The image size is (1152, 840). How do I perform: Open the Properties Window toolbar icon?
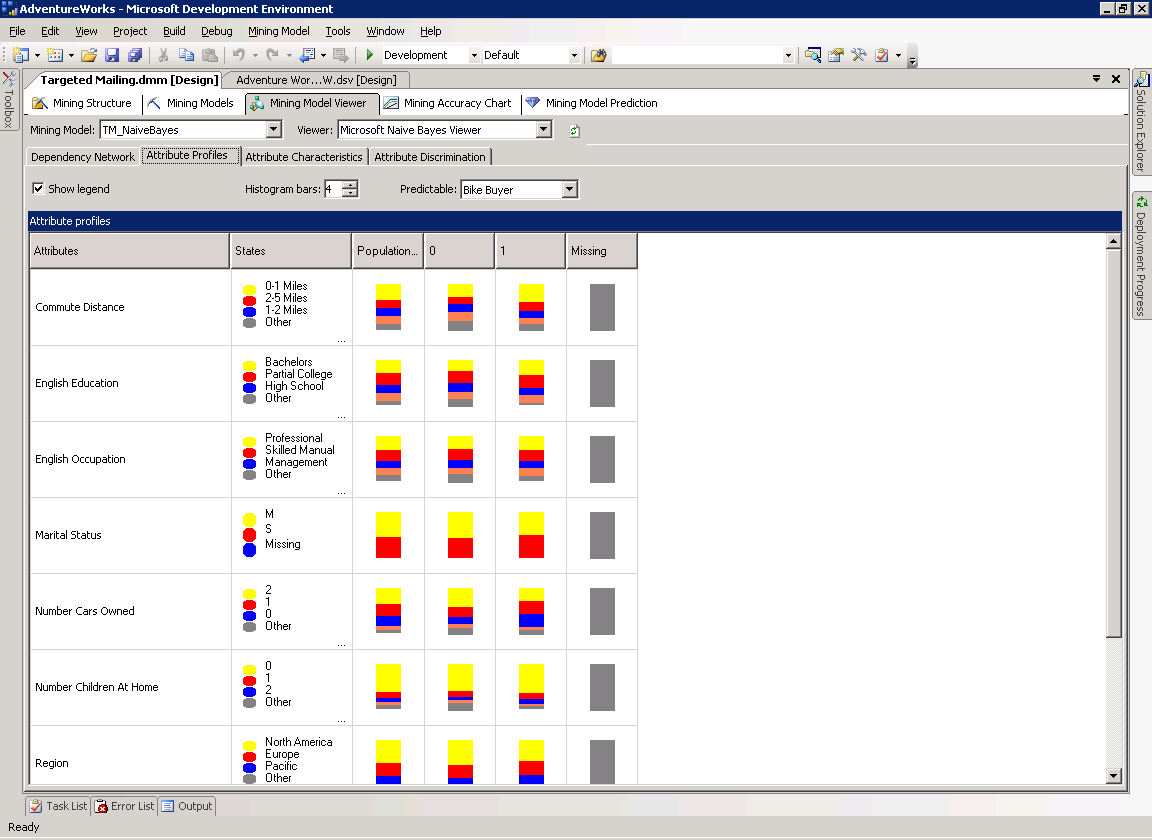tap(836, 55)
